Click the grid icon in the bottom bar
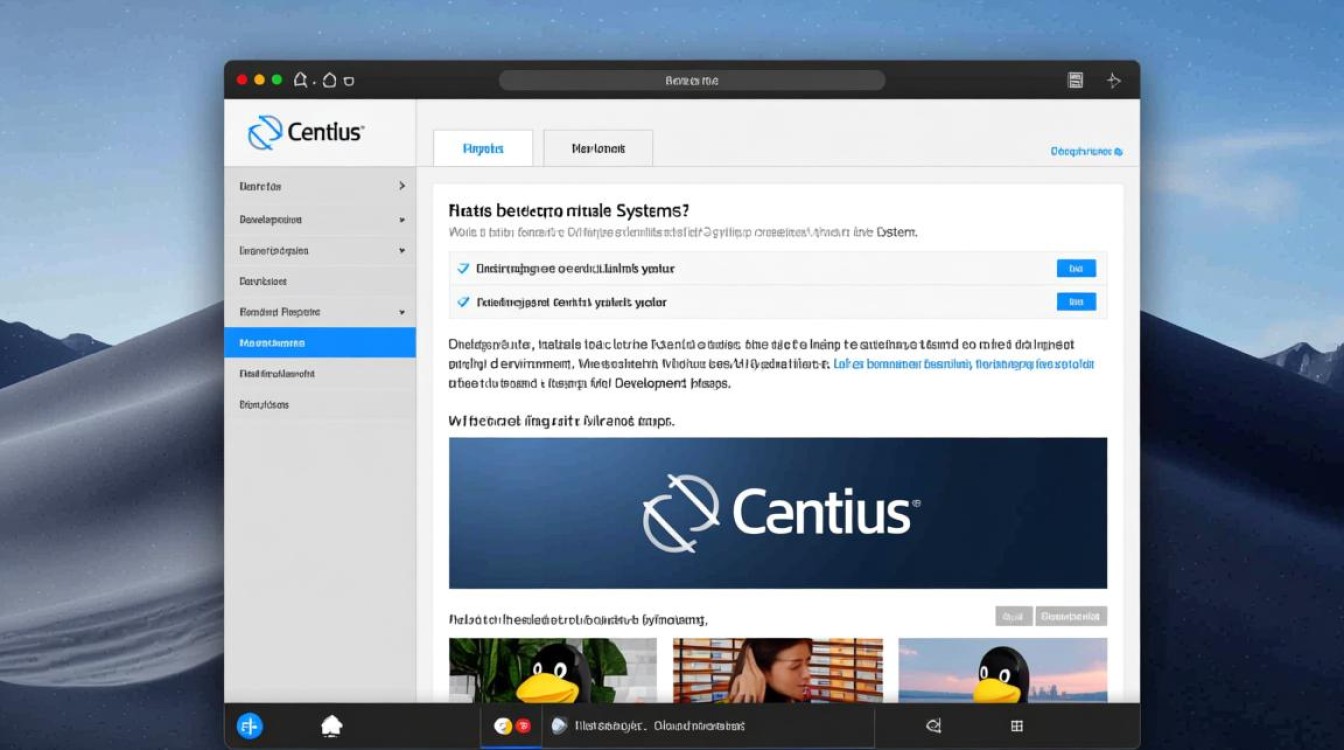 tap(1017, 726)
